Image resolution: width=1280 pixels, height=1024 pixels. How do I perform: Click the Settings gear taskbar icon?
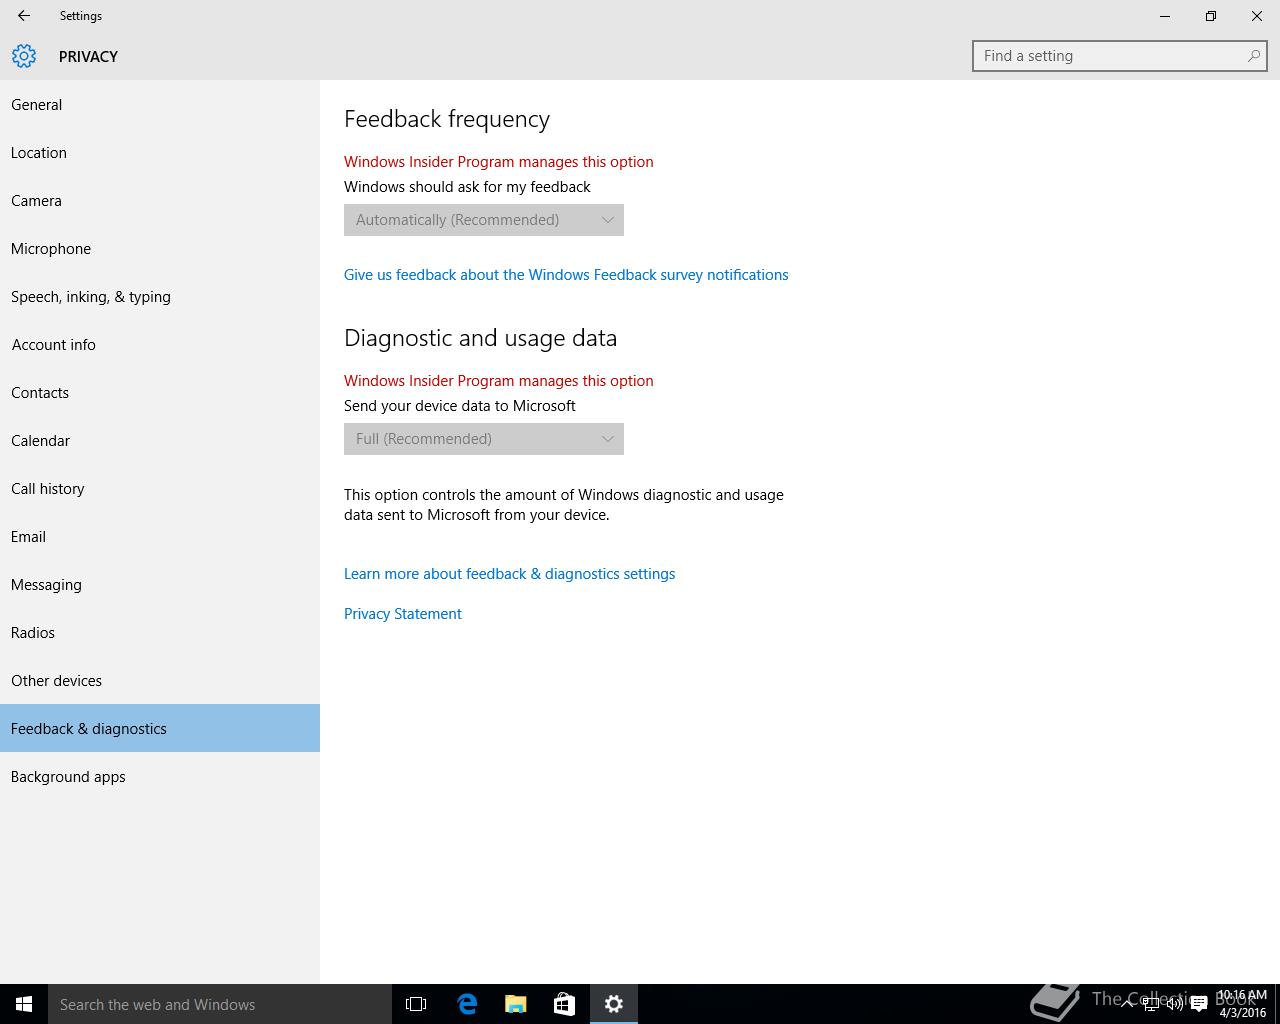coord(614,1004)
